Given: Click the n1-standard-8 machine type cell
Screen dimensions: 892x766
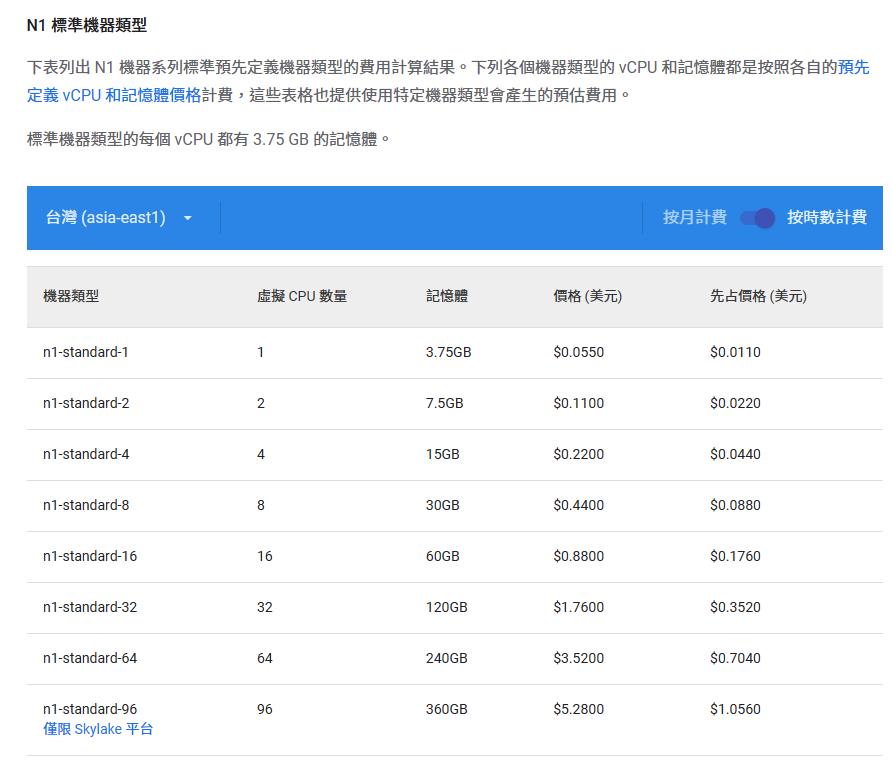Looking at the screenshot, I should pyautogui.click(x=86, y=505).
